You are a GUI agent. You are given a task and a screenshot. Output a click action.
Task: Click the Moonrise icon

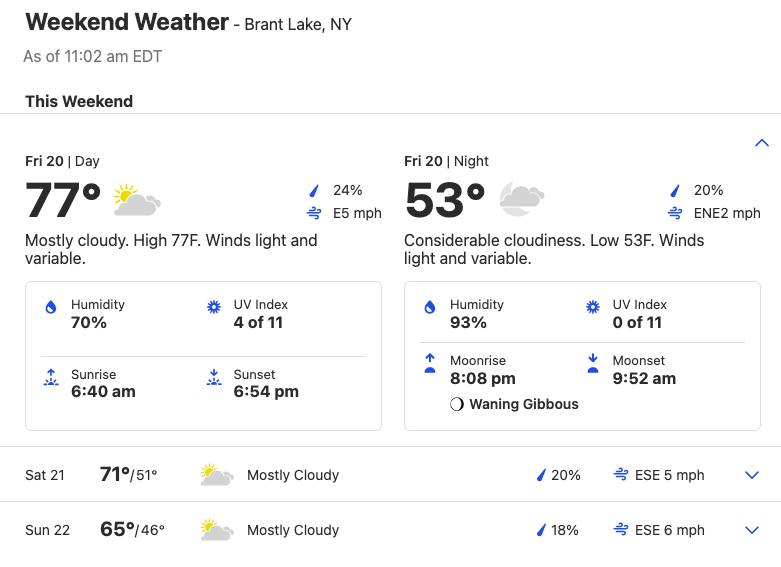[x=430, y=363]
